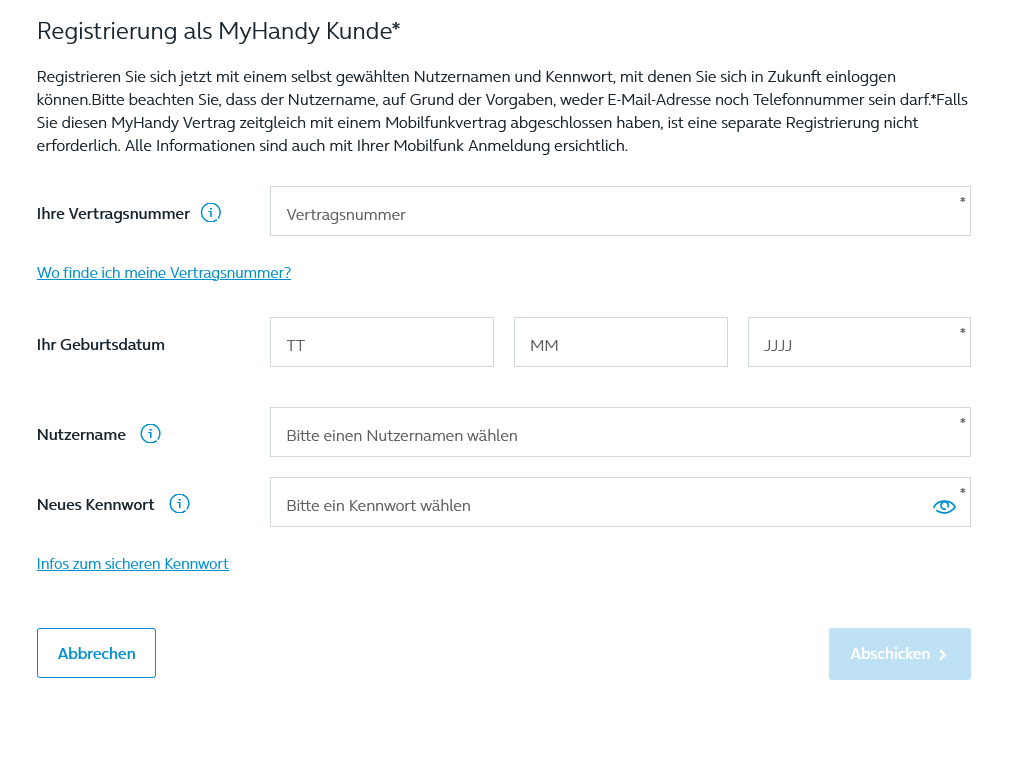The height and width of the screenshot is (776, 1016).
Task: Click heading 'Registrierung als MyHandy Kunde*'
Action: tap(218, 31)
